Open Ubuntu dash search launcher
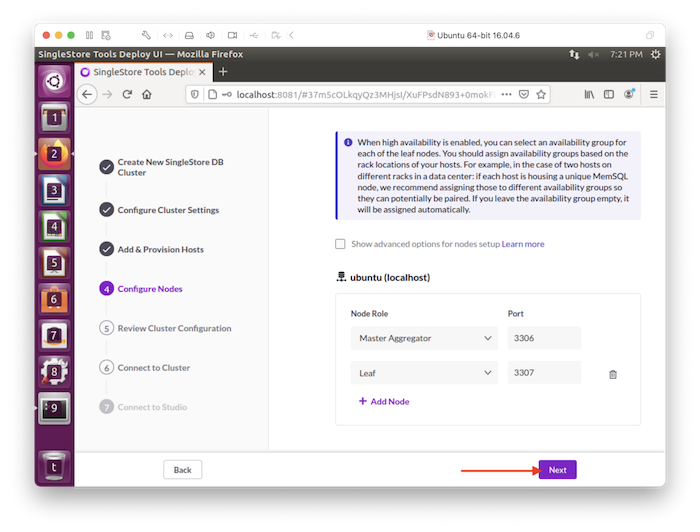The image size is (700, 532). pos(54,82)
